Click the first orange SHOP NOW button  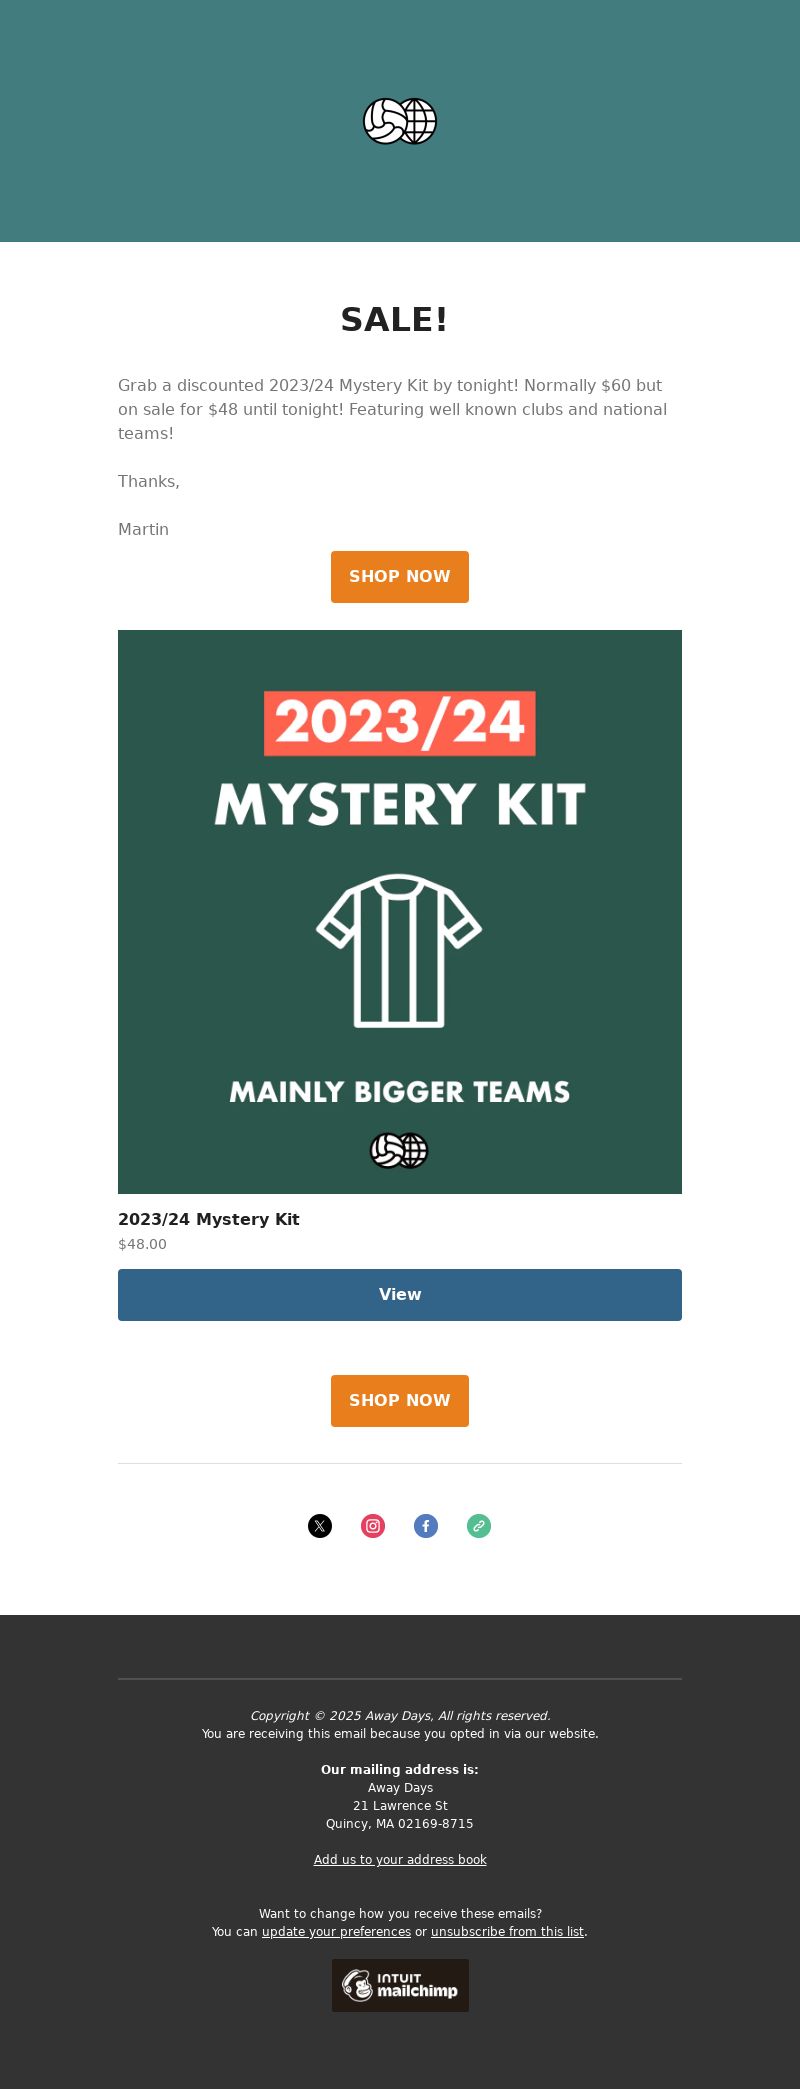pos(400,577)
